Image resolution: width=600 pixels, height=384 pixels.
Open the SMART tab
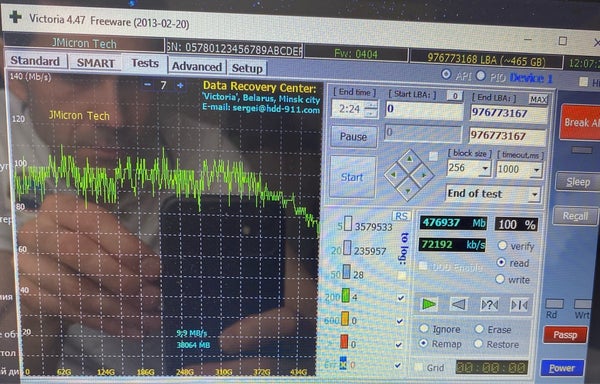coord(95,63)
